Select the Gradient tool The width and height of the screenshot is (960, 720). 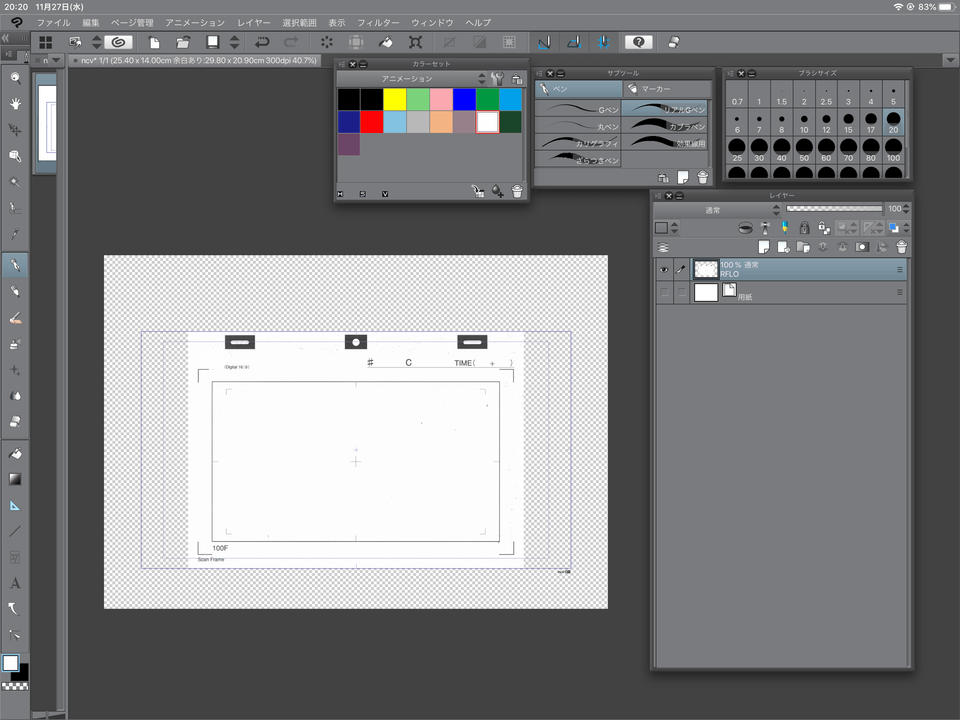tap(15, 479)
